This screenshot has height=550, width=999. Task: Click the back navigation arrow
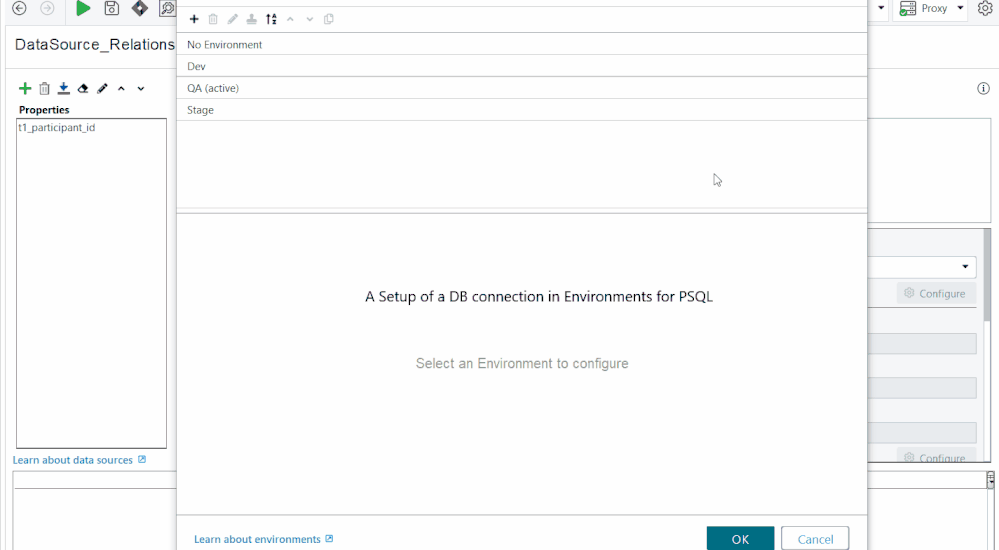tap(20, 8)
